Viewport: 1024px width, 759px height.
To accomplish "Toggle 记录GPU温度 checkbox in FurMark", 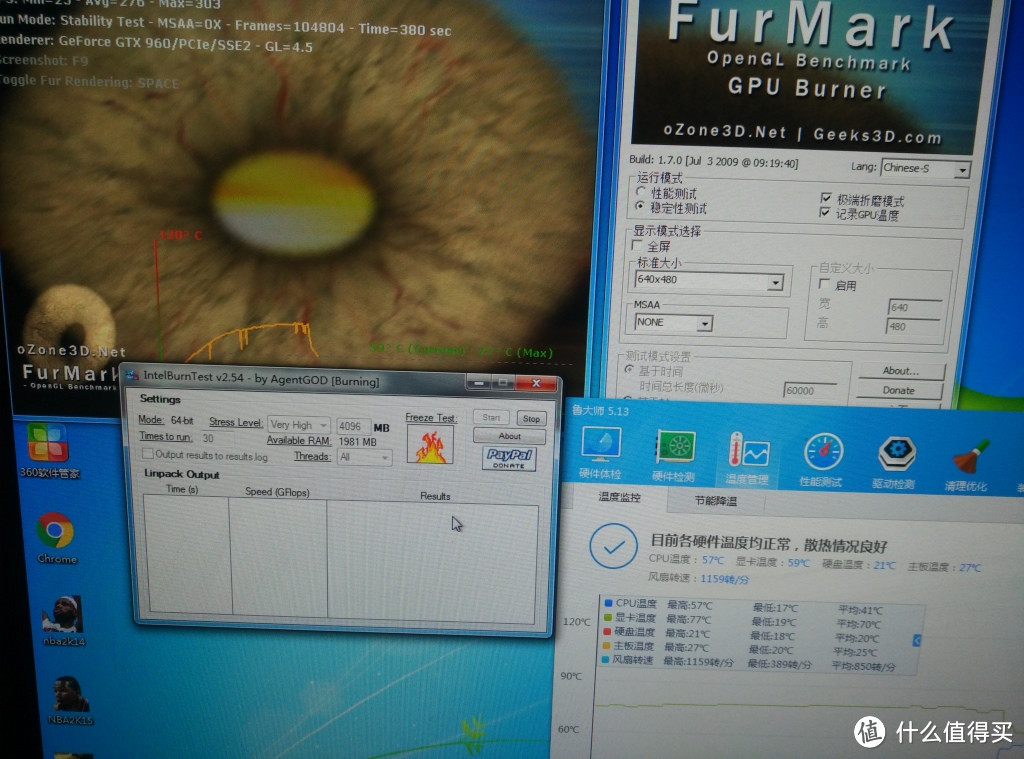I will click(x=825, y=212).
